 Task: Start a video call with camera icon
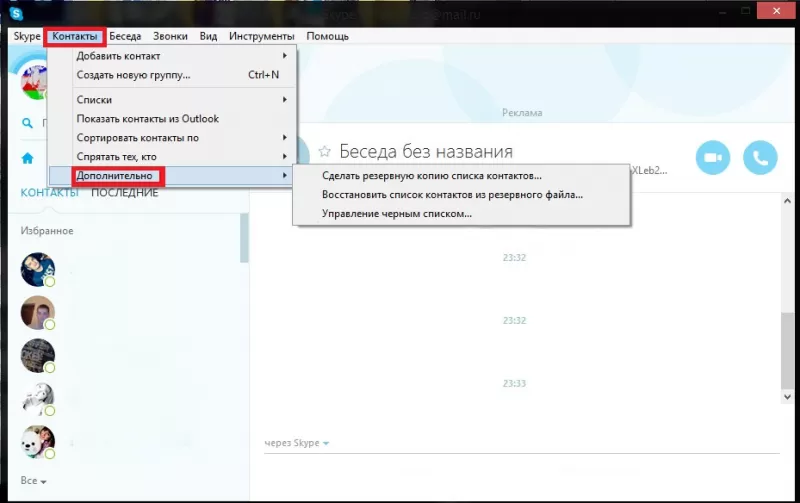[713, 158]
